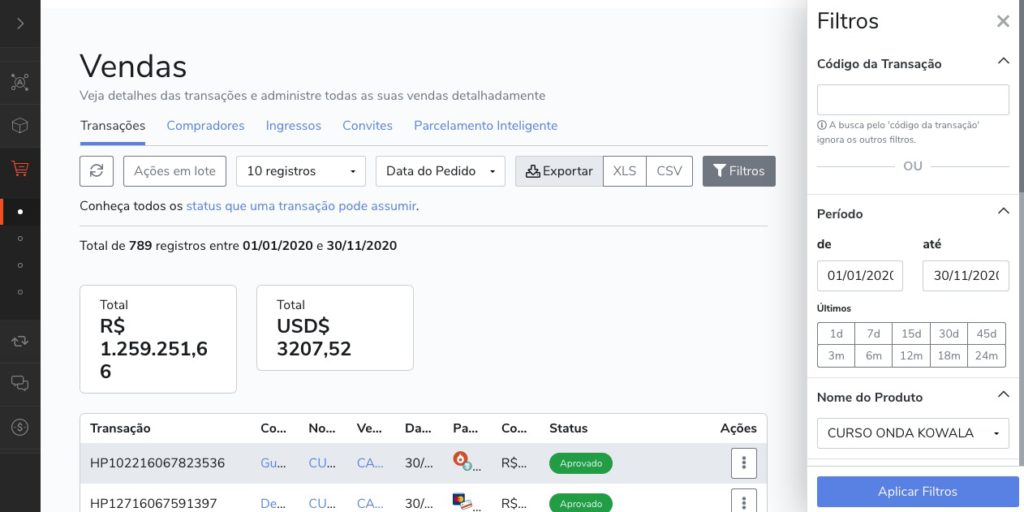Click the Código da Transação input field

click(x=913, y=100)
